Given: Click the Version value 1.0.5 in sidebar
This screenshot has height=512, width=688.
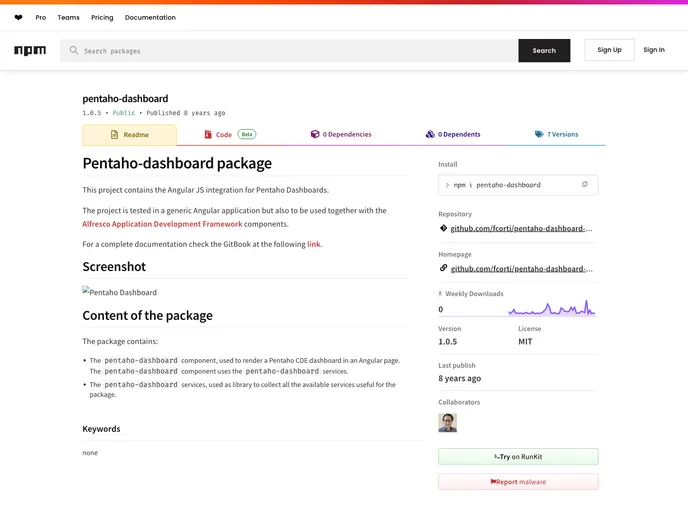Looking at the screenshot, I should (448, 342).
